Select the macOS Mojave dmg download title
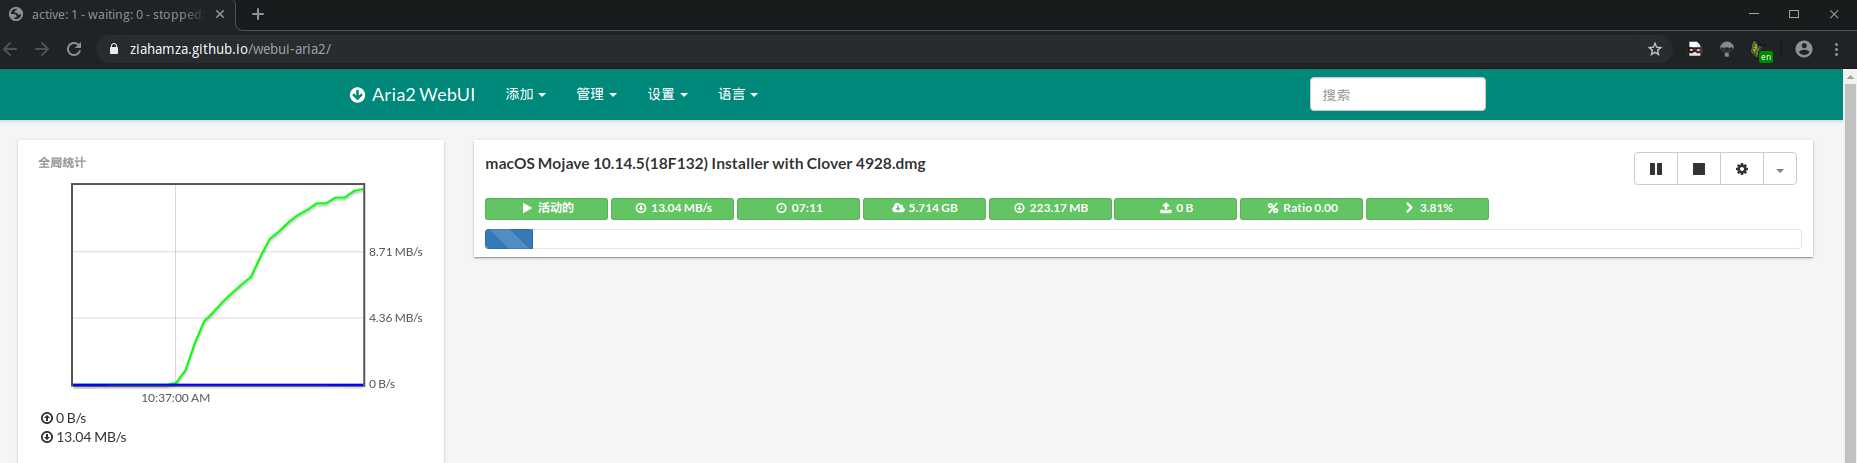Screen dimensions: 1857x463 click(x=705, y=163)
